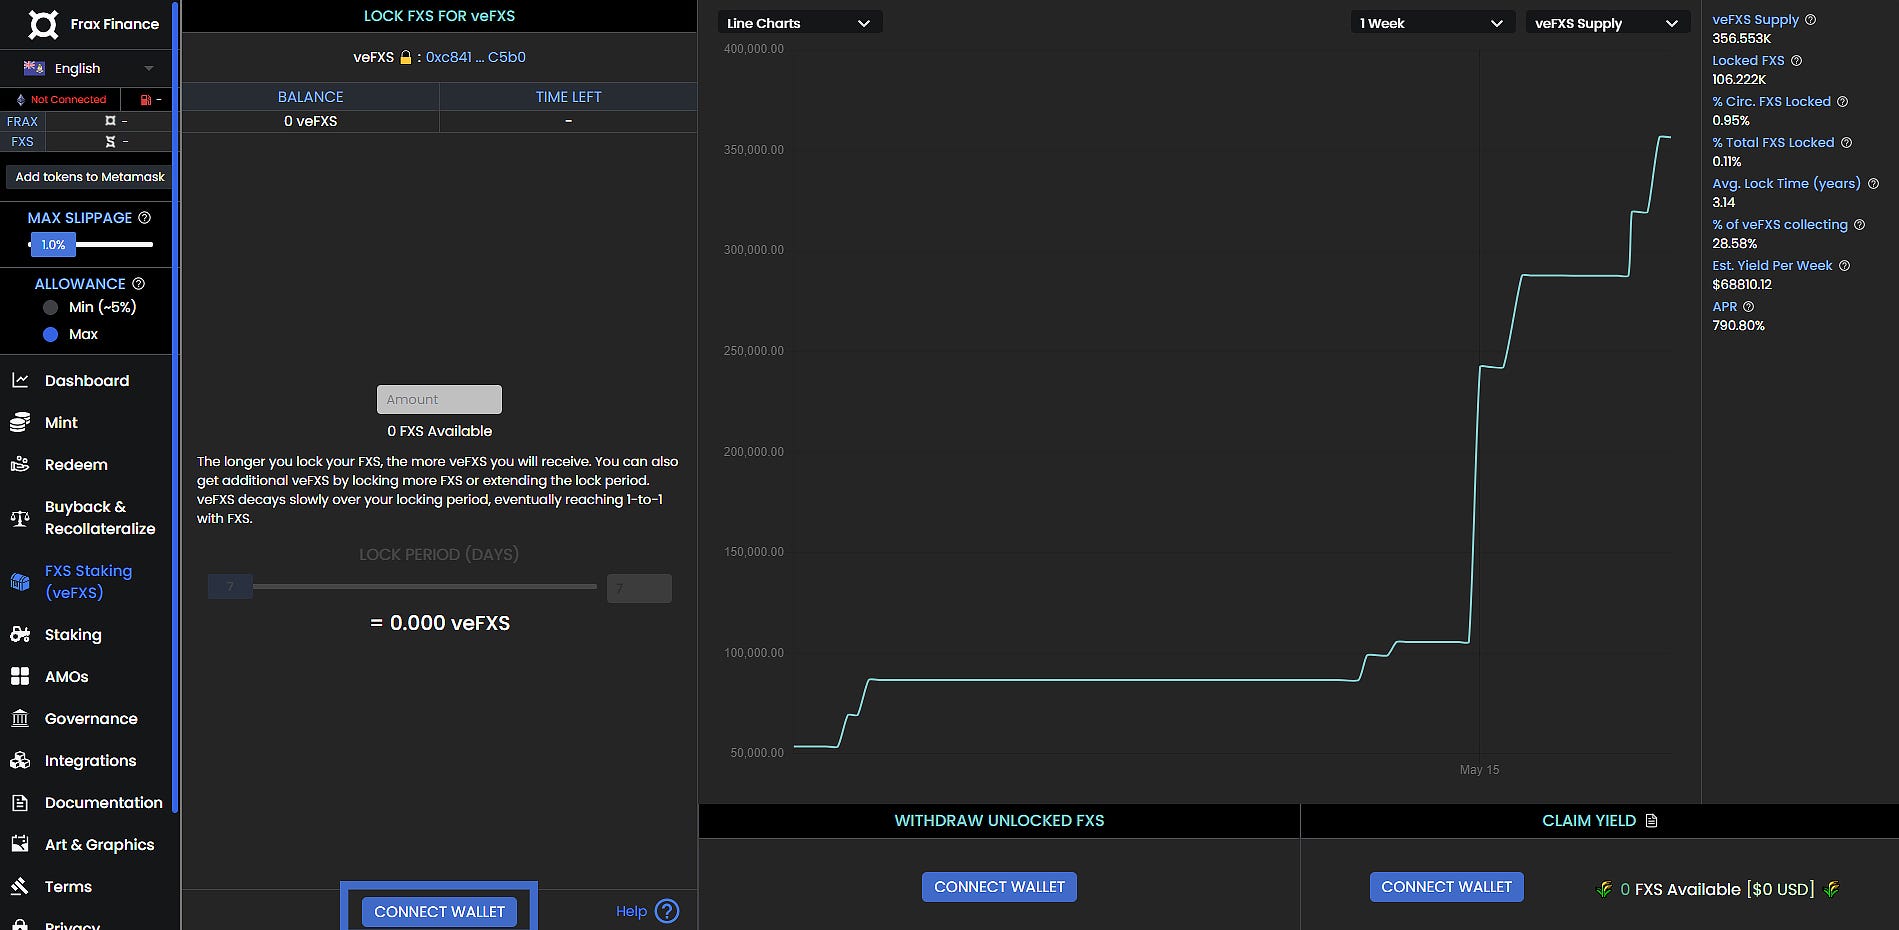
Task: Open the Governance page
Action: coord(91,719)
